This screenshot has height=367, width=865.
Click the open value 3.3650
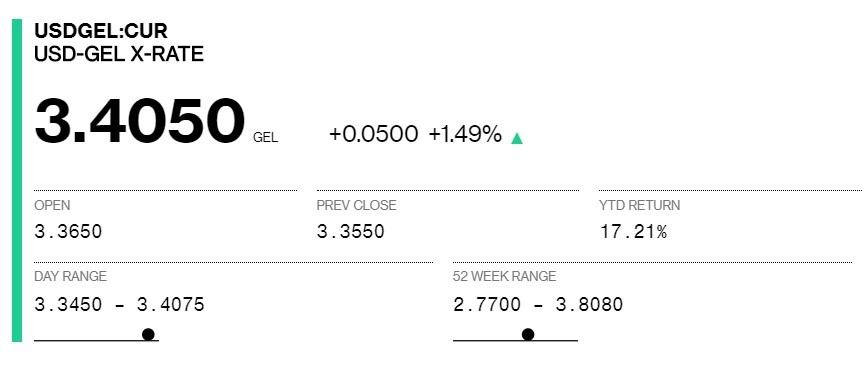click(68, 231)
